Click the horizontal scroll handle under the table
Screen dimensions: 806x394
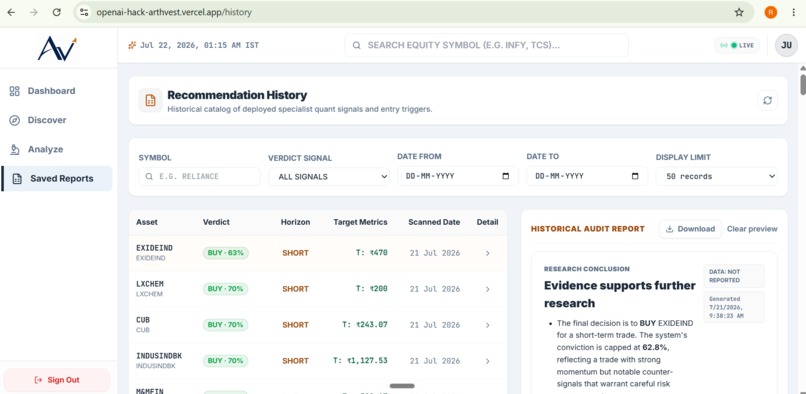tap(402, 386)
